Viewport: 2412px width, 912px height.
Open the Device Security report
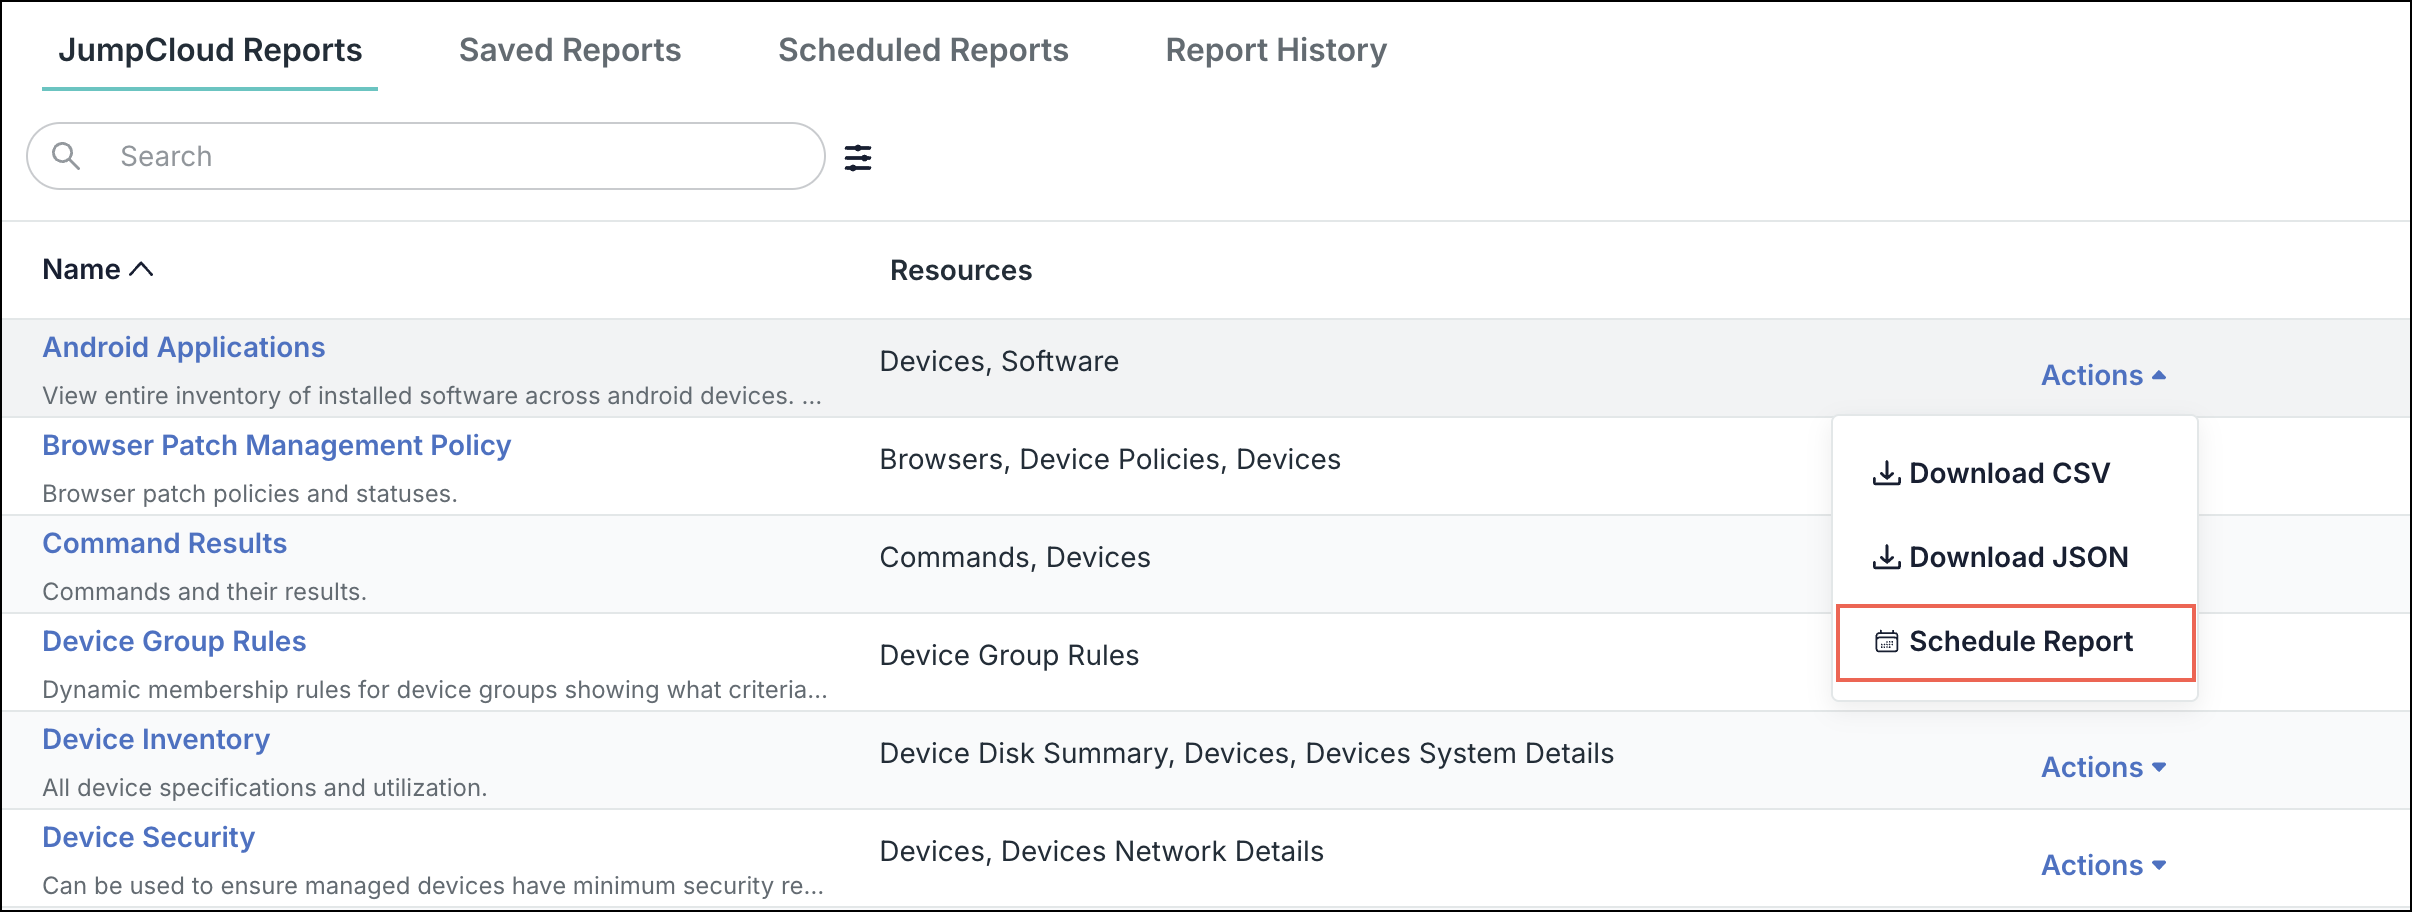click(x=148, y=837)
